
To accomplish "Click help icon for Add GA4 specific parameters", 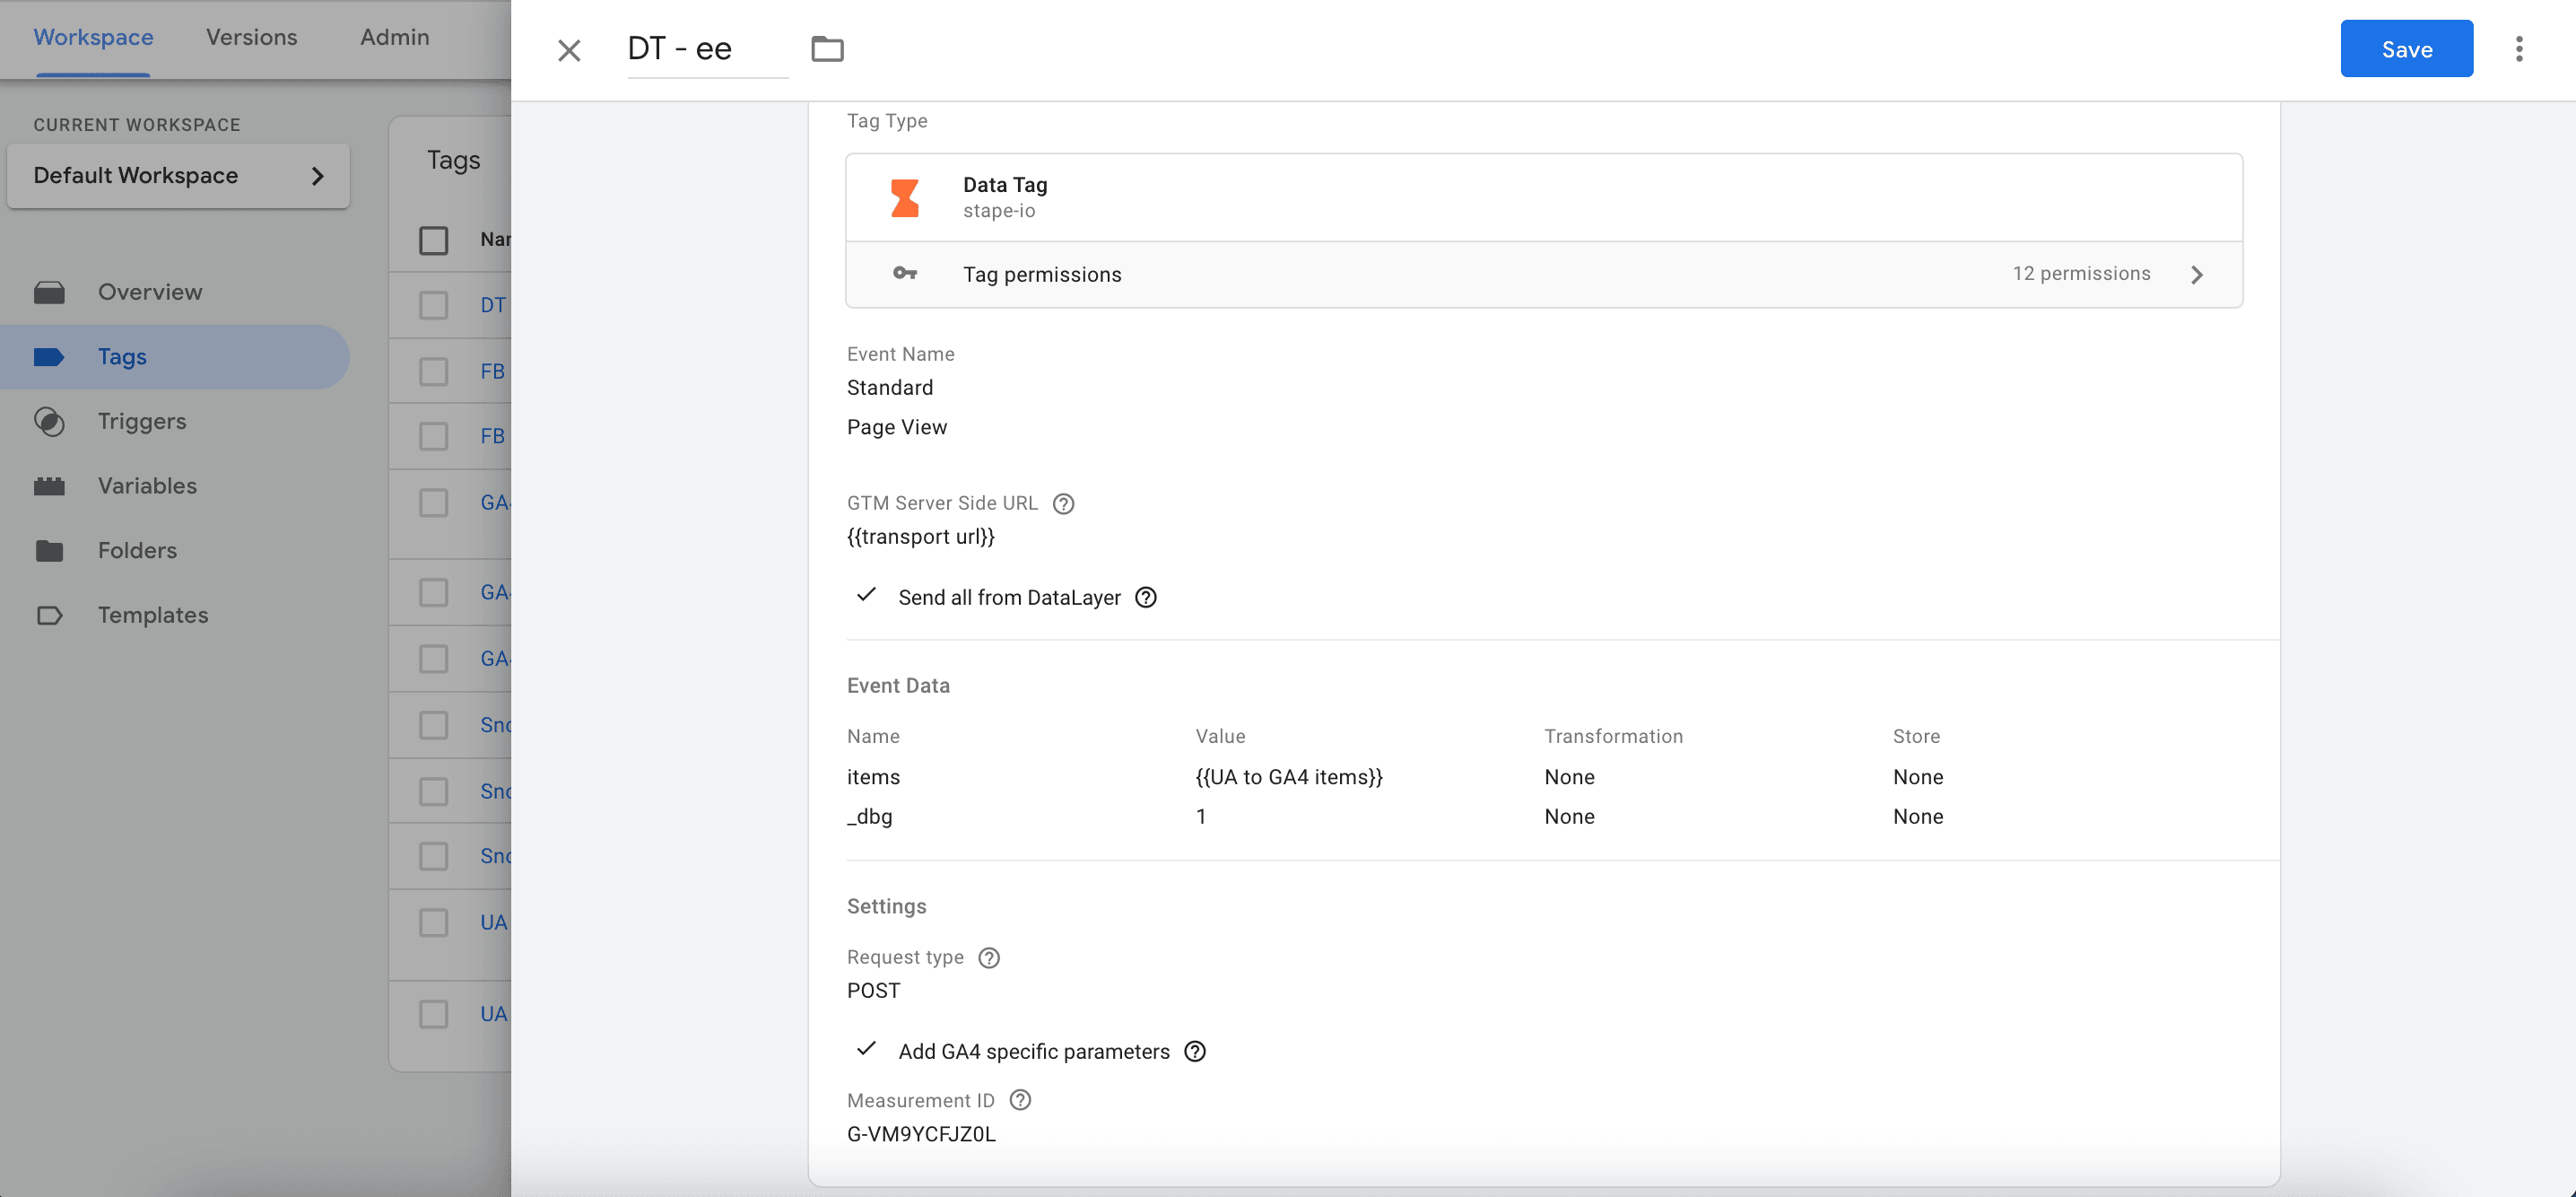I will pyautogui.click(x=1194, y=1052).
